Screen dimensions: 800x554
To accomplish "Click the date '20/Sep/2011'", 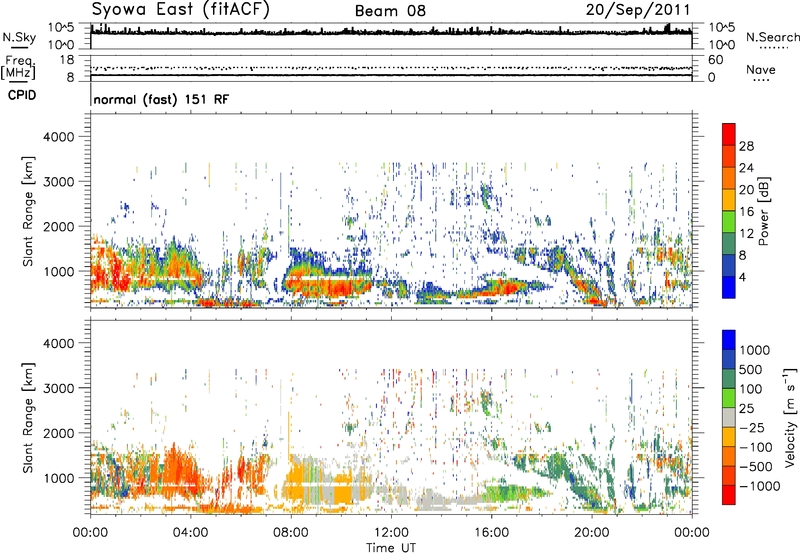I will coord(638,10).
